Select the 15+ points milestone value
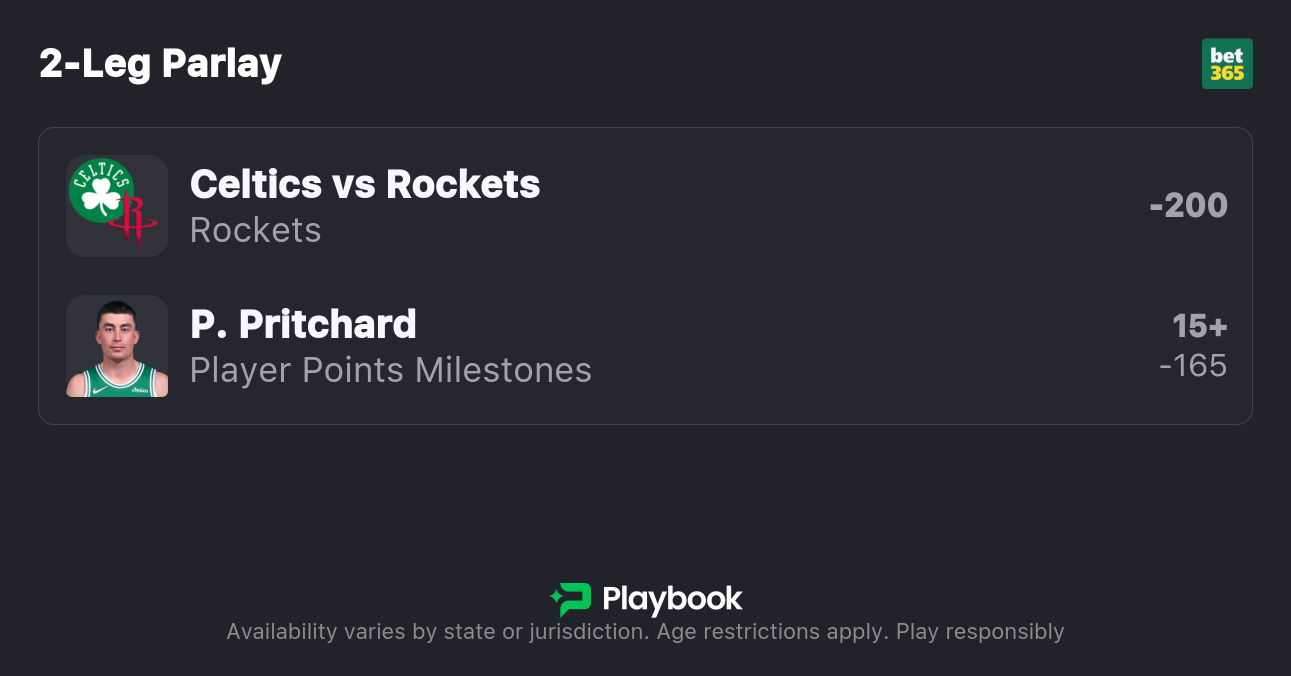Image resolution: width=1291 pixels, height=676 pixels. (x=1199, y=326)
